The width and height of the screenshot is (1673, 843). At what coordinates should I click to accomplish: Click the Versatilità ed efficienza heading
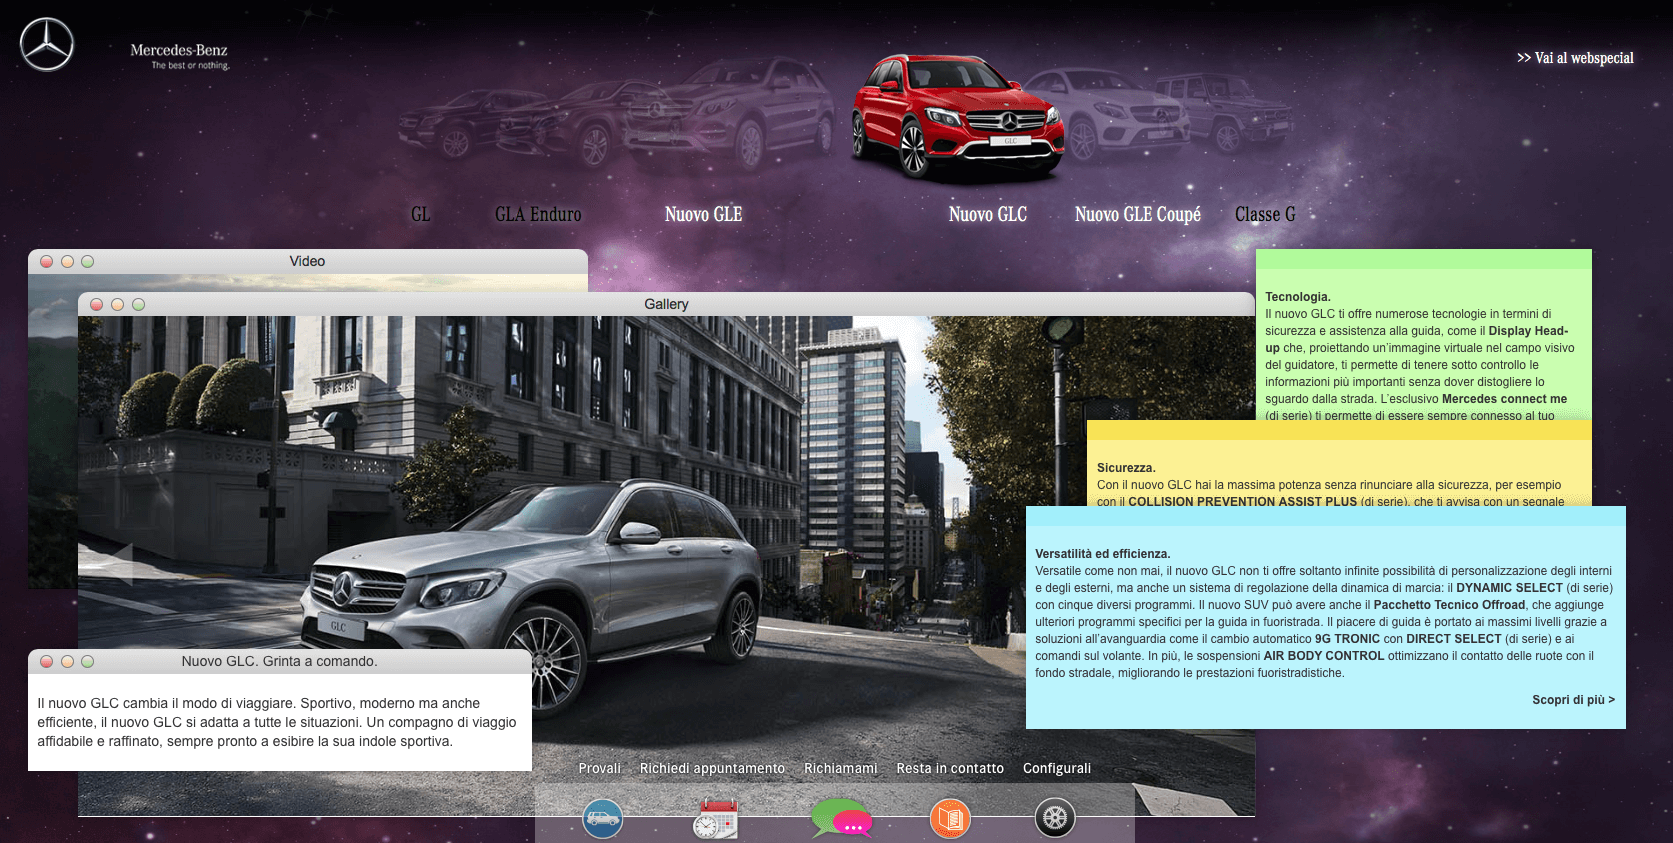point(1102,554)
